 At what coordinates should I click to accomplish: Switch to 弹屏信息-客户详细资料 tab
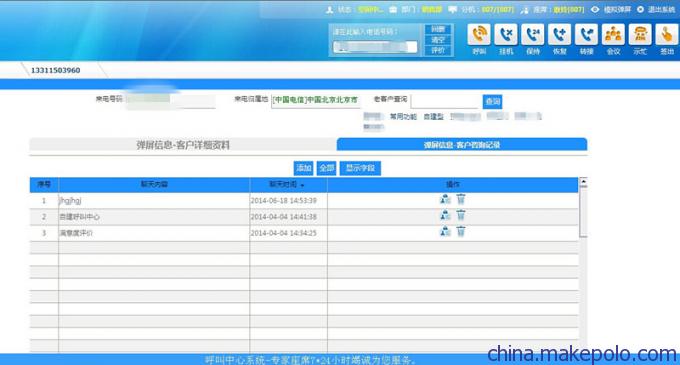[x=183, y=145]
